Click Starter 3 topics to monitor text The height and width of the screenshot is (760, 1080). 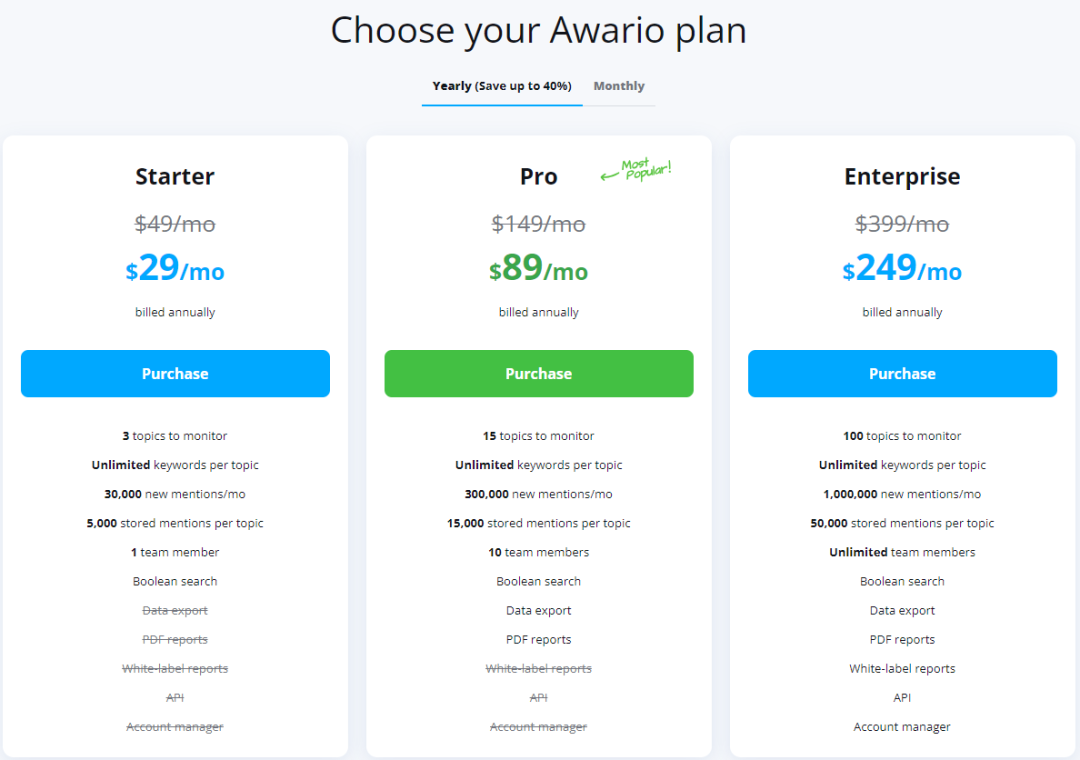tap(175, 436)
